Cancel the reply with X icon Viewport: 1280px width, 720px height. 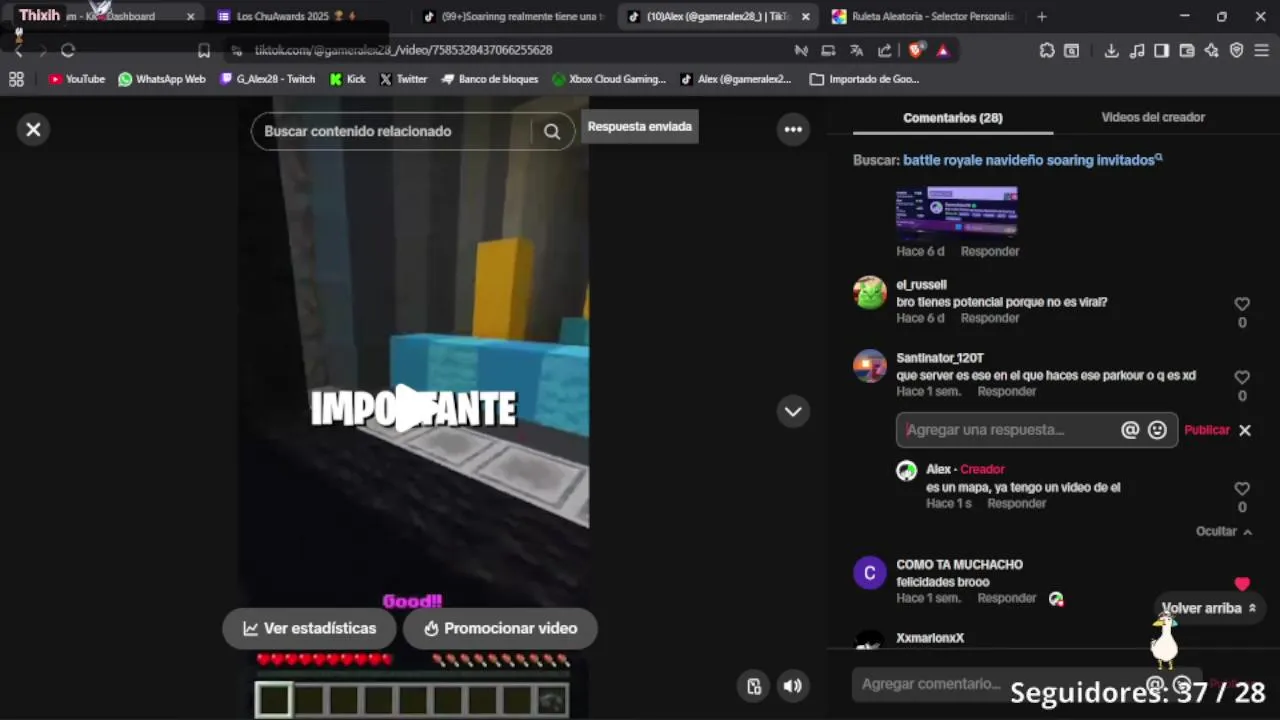[x=1245, y=430]
